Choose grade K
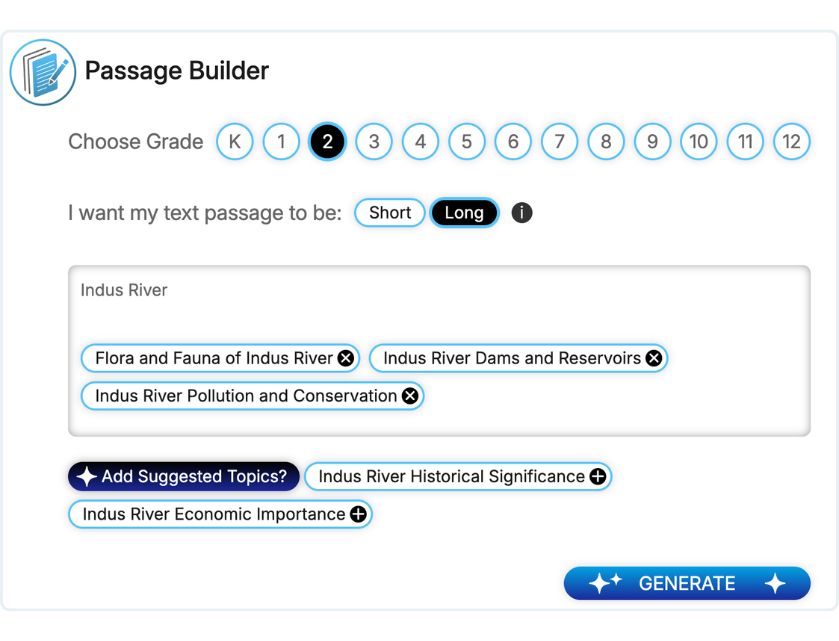The width and height of the screenshot is (839, 641). coord(235,142)
